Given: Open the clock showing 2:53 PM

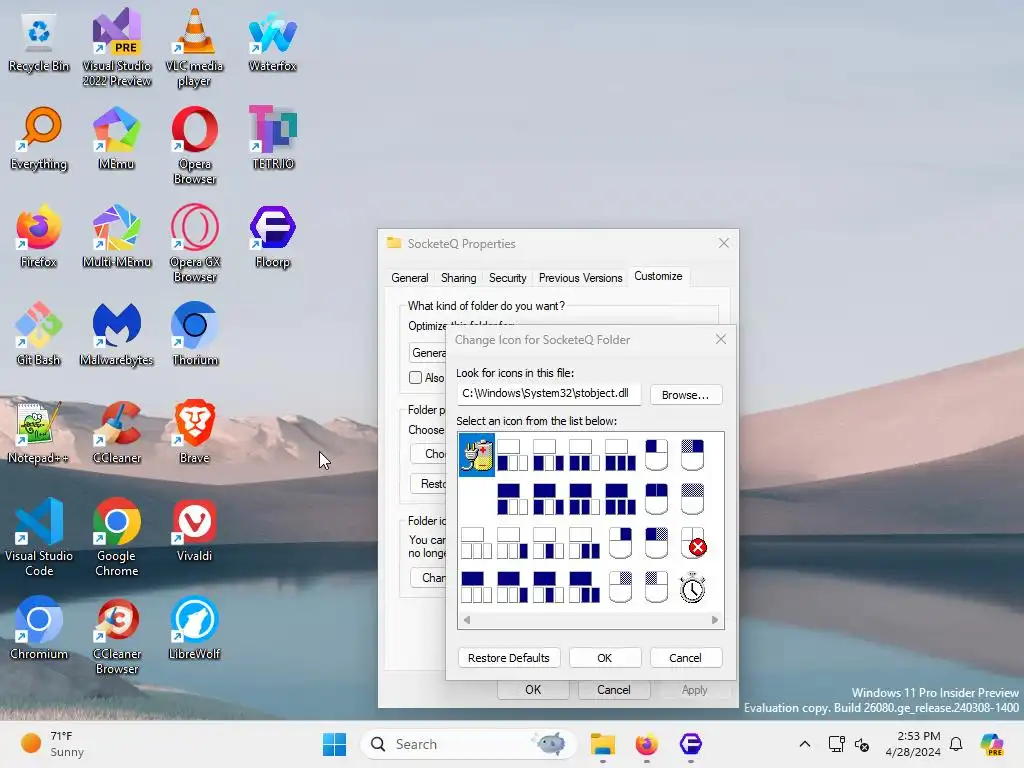Looking at the screenshot, I should coord(913,744).
